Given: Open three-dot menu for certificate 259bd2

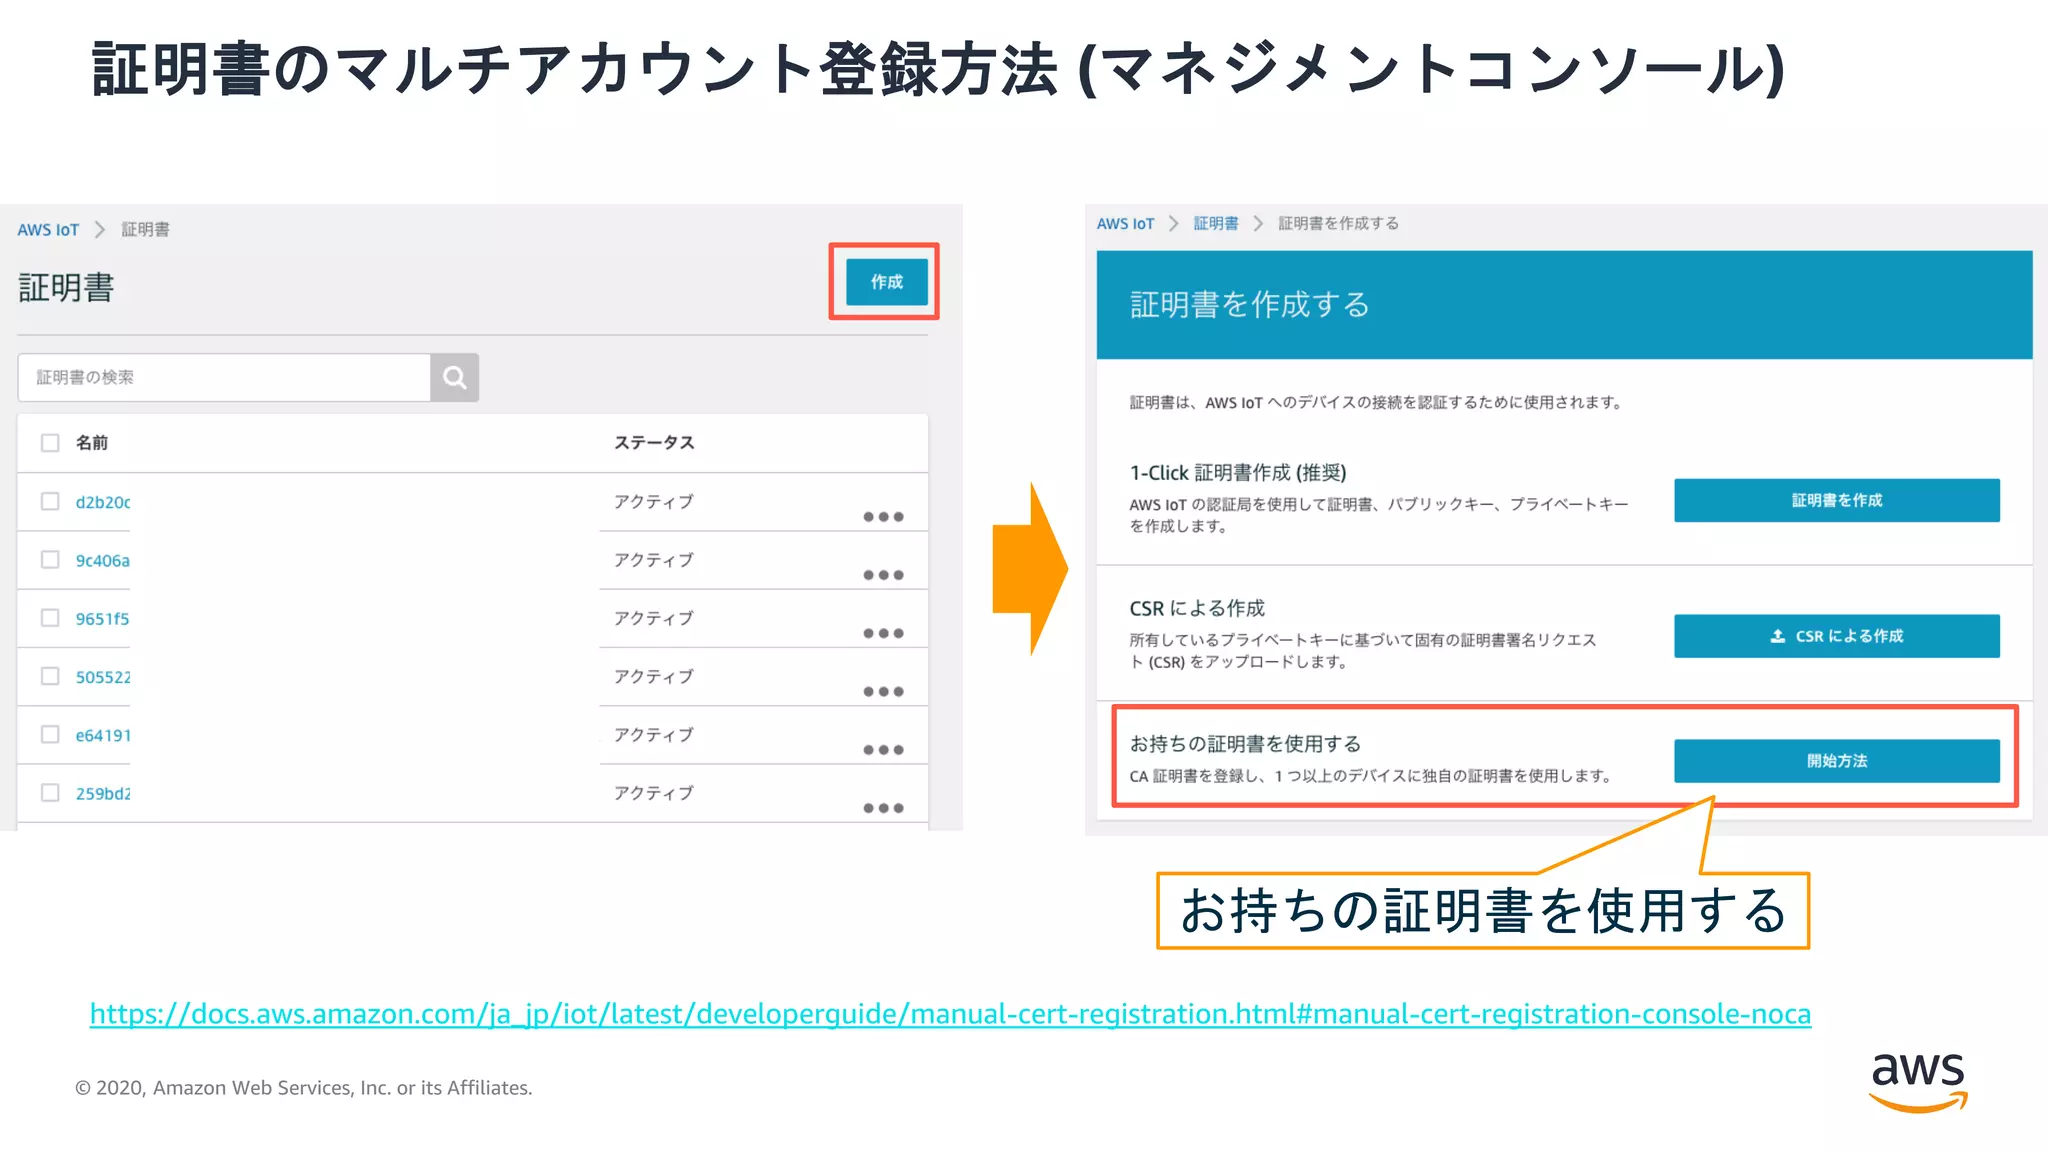Looking at the screenshot, I should point(883,808).
